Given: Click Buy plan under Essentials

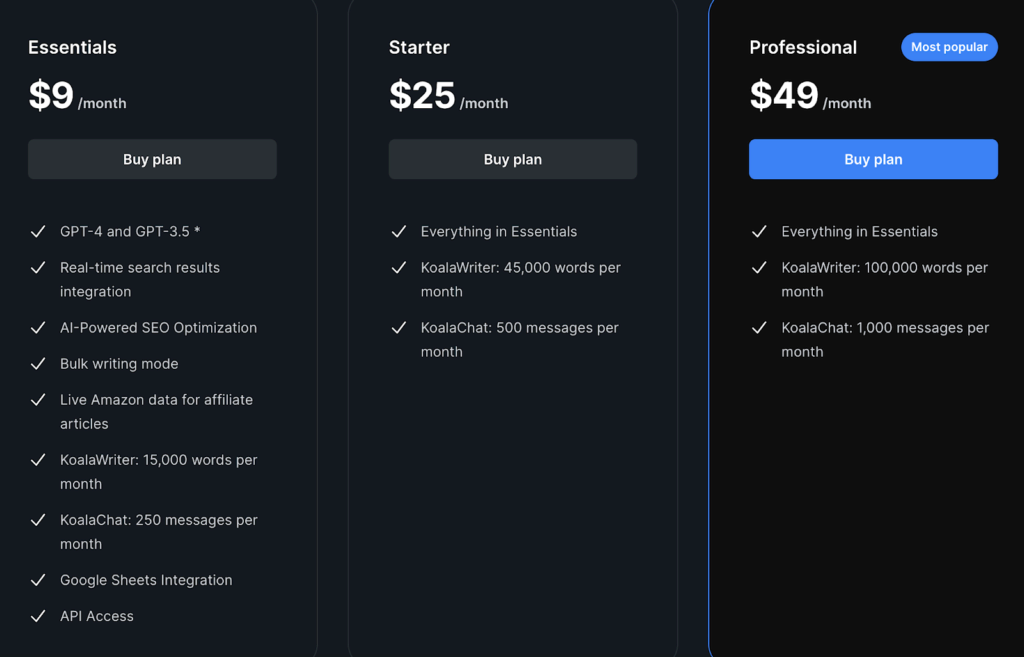Looking at the screenshot, I should [x=152, y=159].
